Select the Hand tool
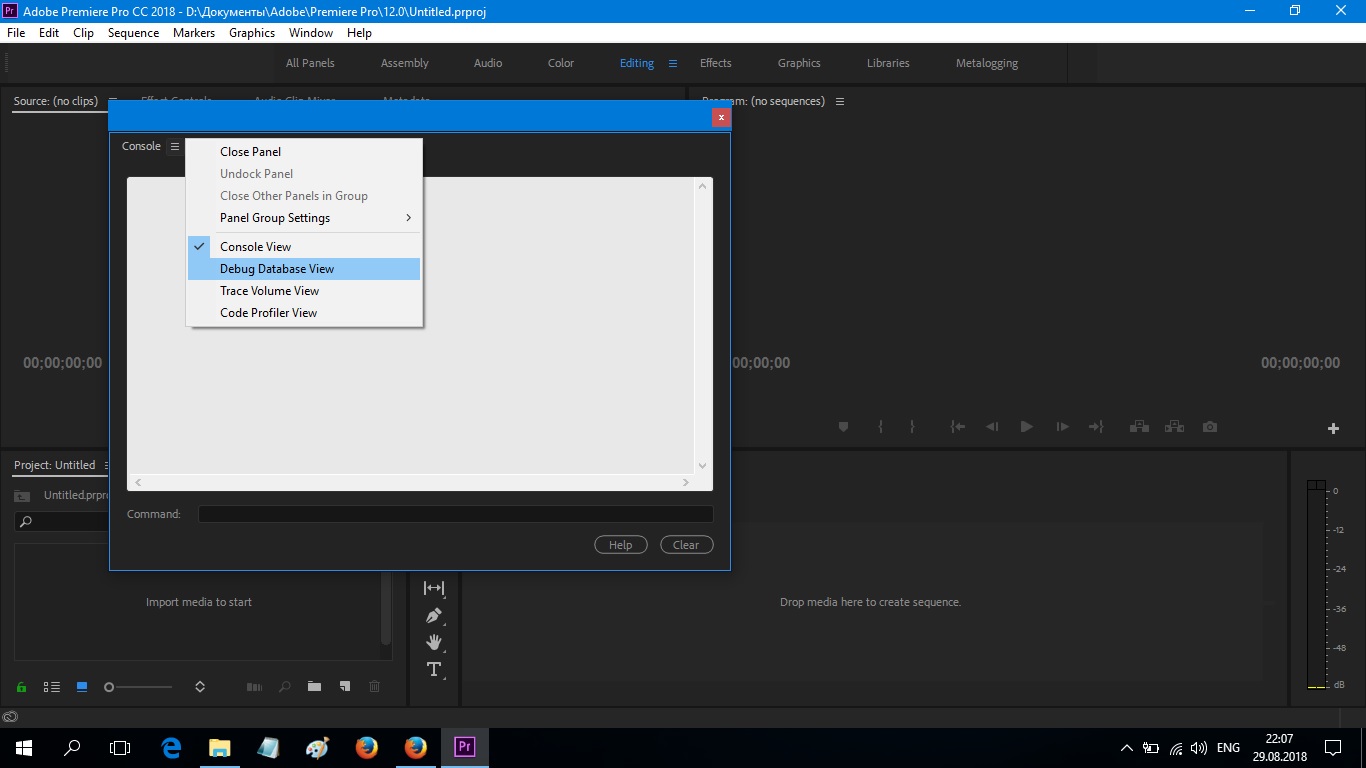Image resolution: width=1366 pixels, height=768 pixels. pyautogui.click(x=434, y=642)
